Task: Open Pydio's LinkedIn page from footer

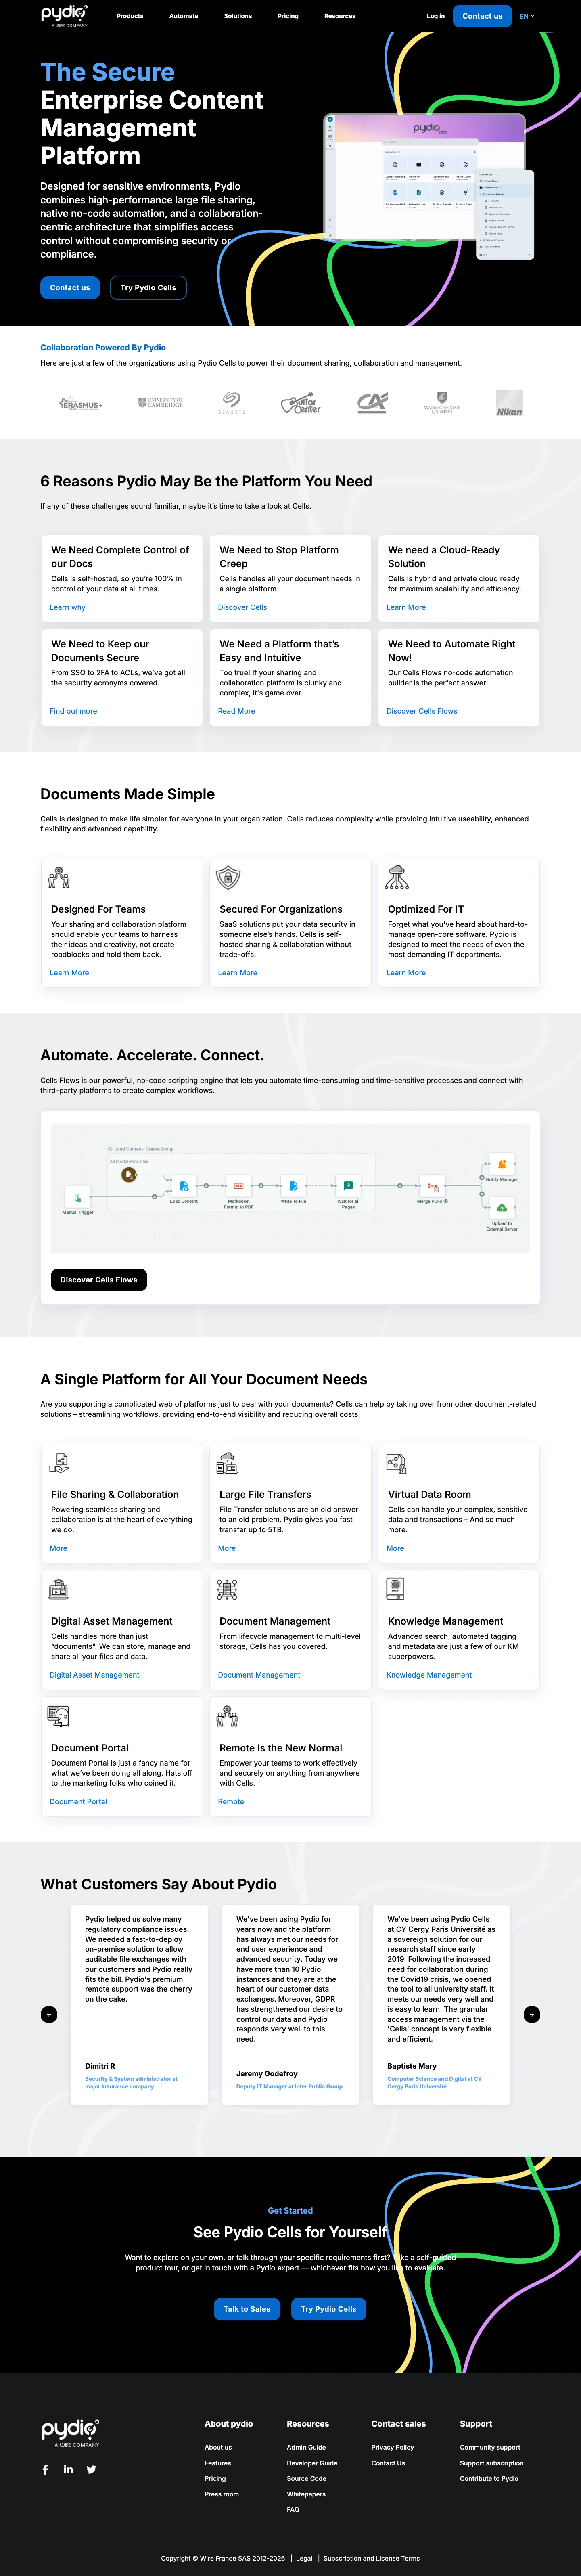Action: pos(68,2469)
